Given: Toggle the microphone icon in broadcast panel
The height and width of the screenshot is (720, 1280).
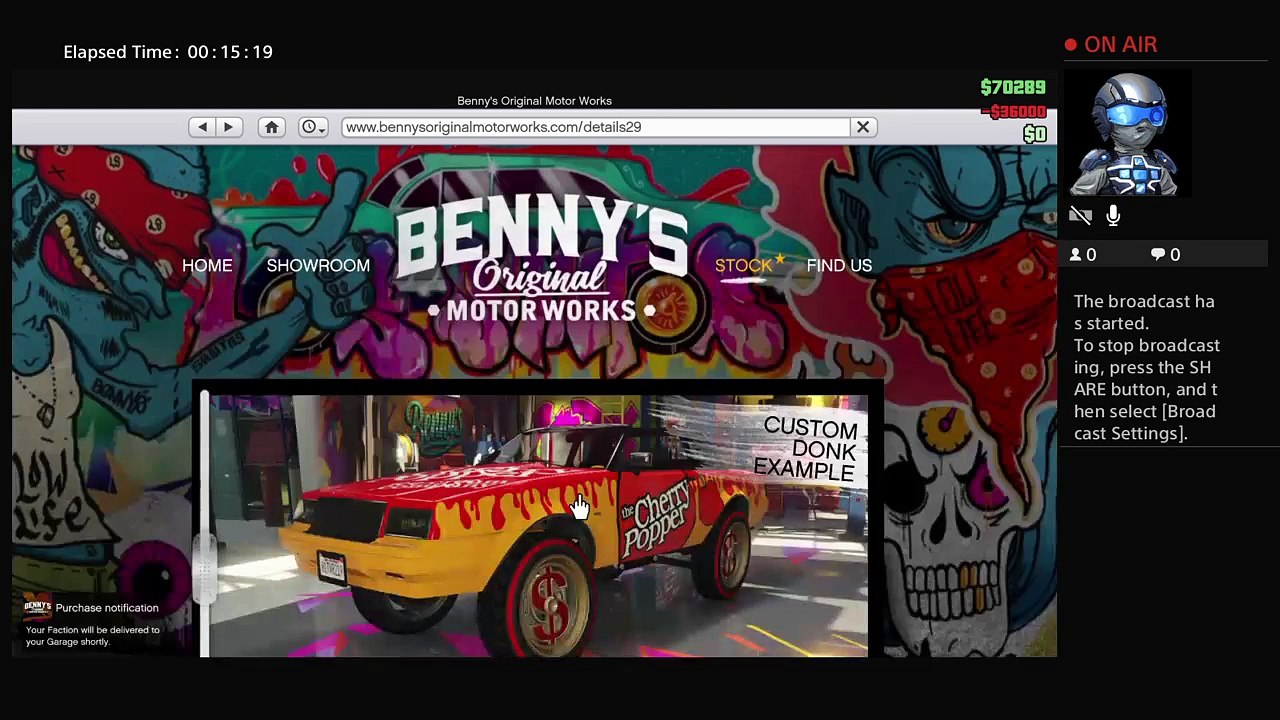Looking at the screenshot, I should coord(1113,216).
